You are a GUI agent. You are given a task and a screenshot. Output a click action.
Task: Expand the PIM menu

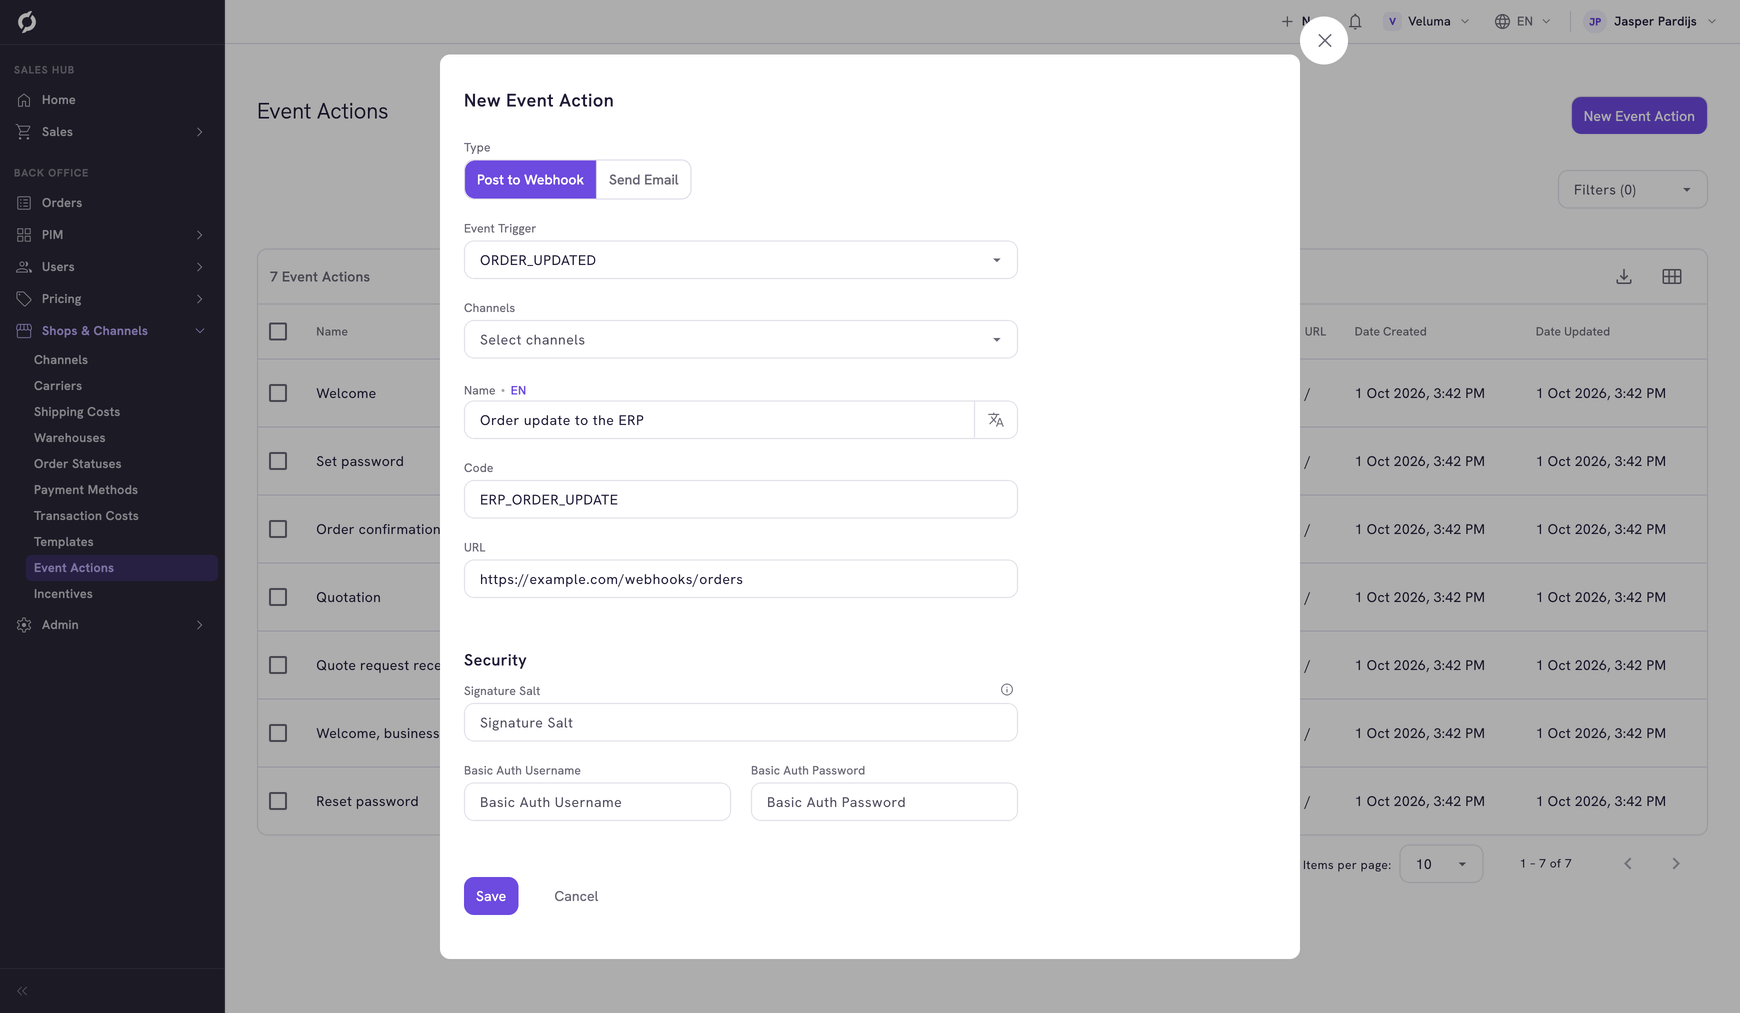coord(112,235)
